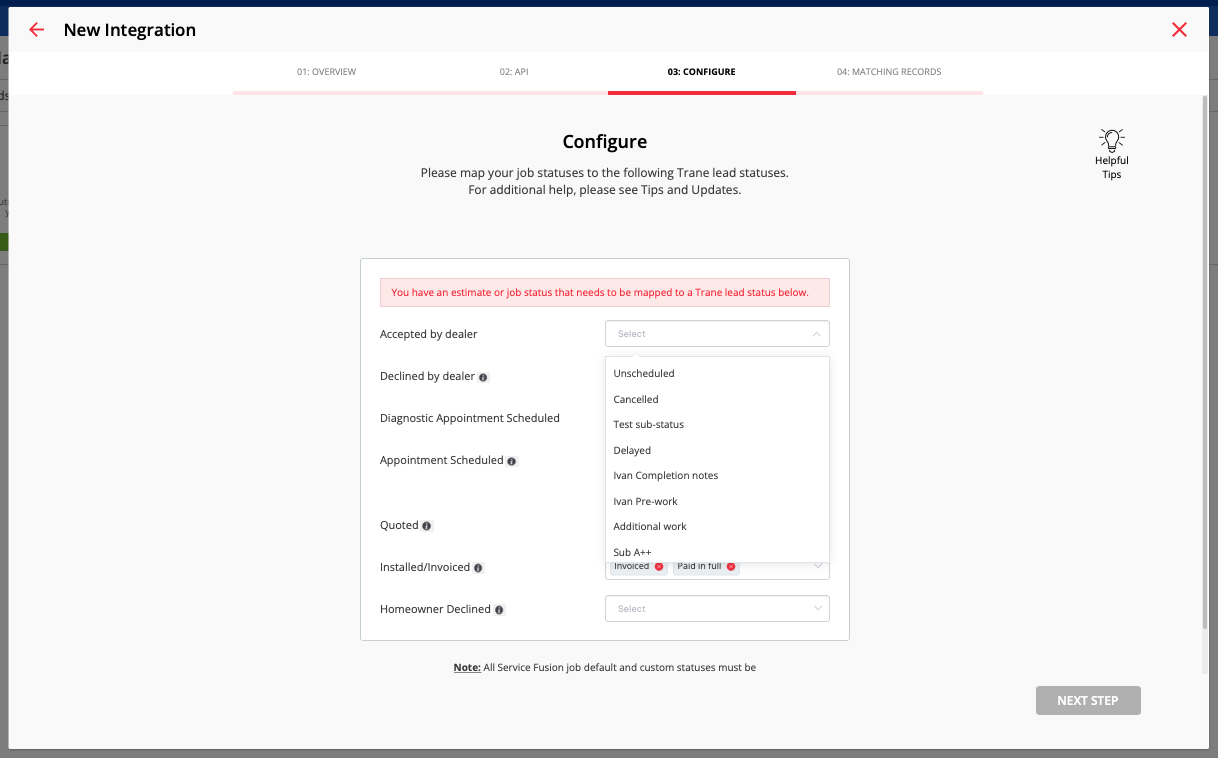Click the Next Step button

1088,700
